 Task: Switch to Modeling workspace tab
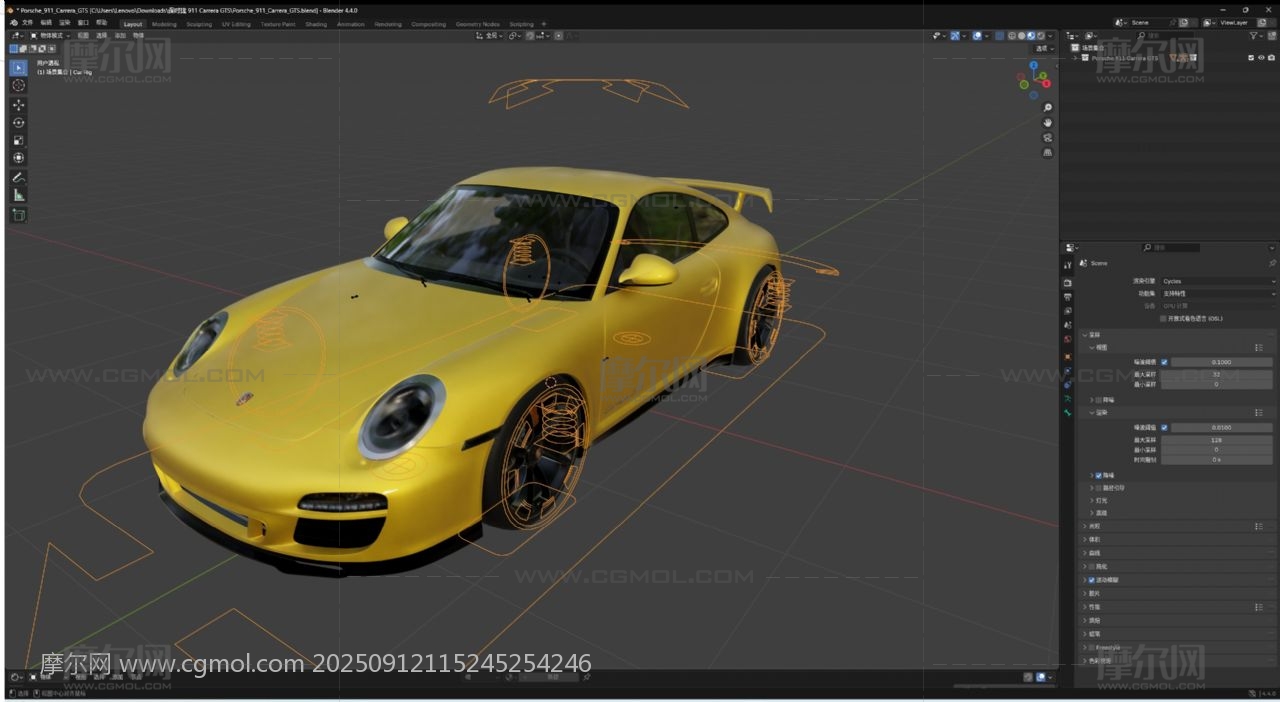click(x=164, y=24)
